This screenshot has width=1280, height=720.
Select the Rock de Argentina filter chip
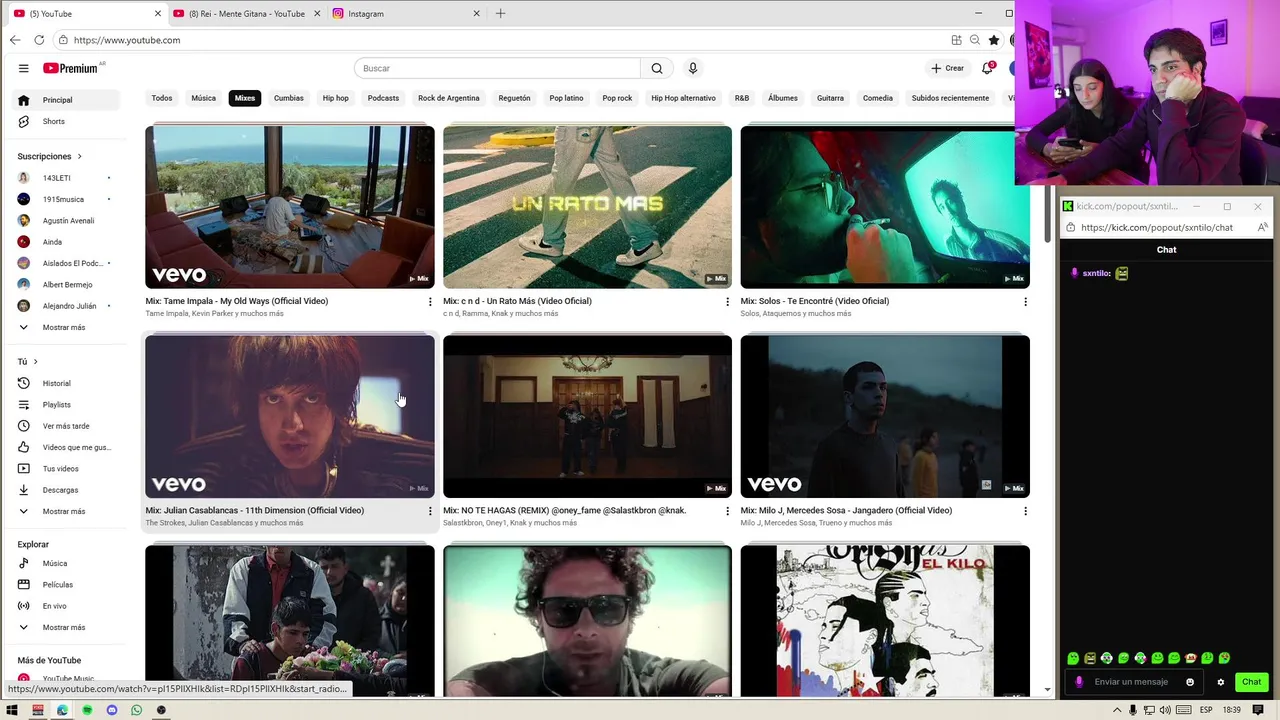point(449,98)
